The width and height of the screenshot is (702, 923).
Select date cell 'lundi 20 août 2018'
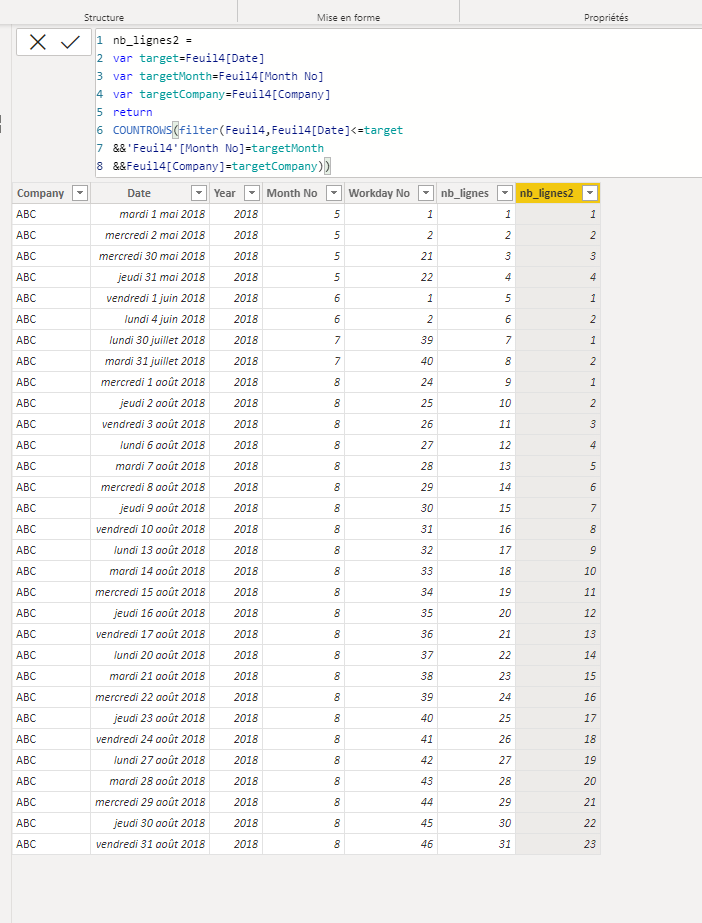(150, 655)
